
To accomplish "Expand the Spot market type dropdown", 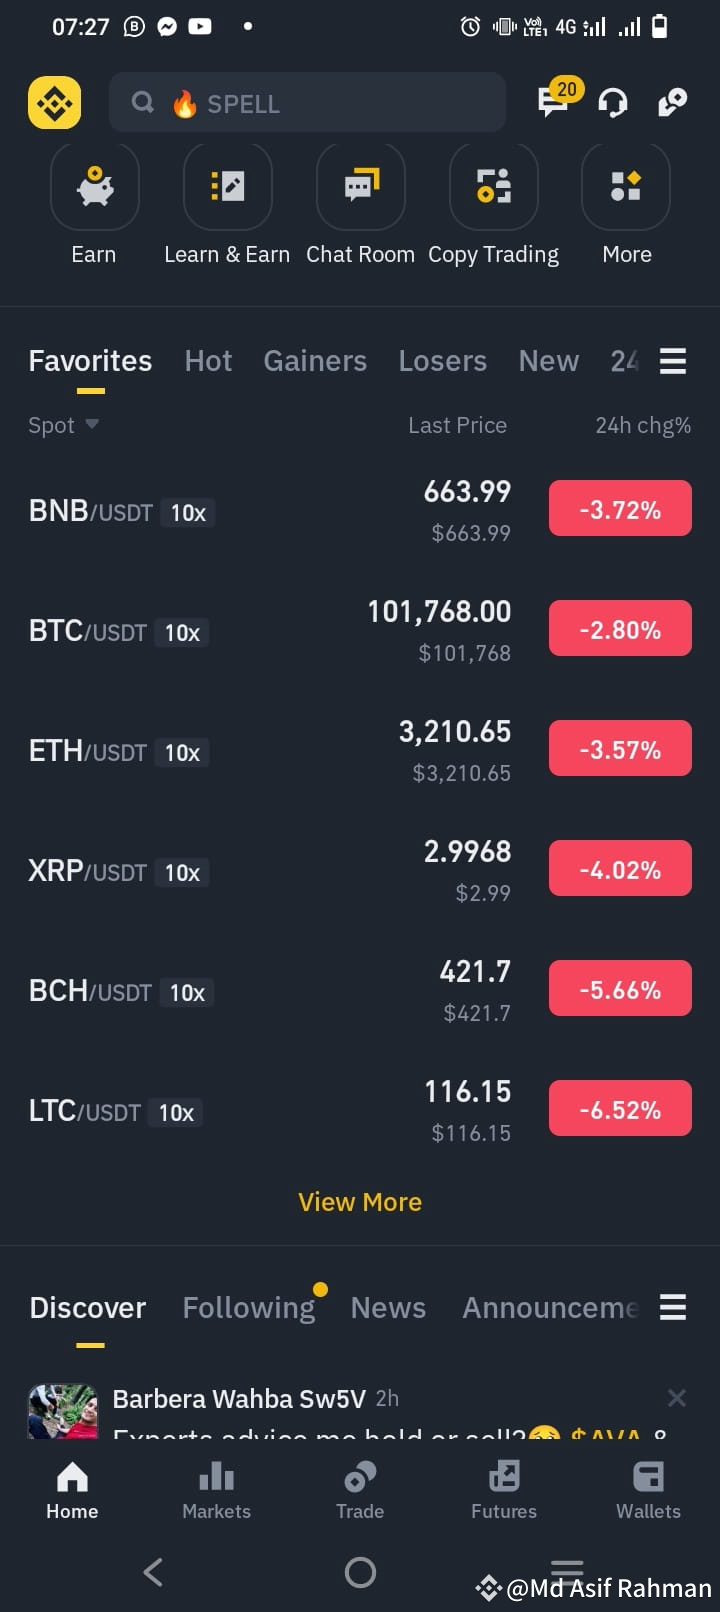I will click(64, 425).
